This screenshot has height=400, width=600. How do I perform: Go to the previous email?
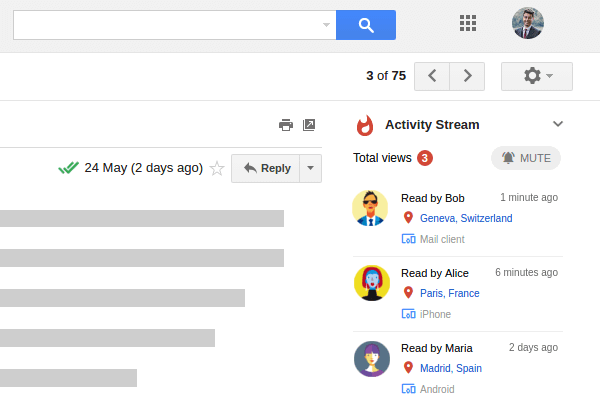432,76
